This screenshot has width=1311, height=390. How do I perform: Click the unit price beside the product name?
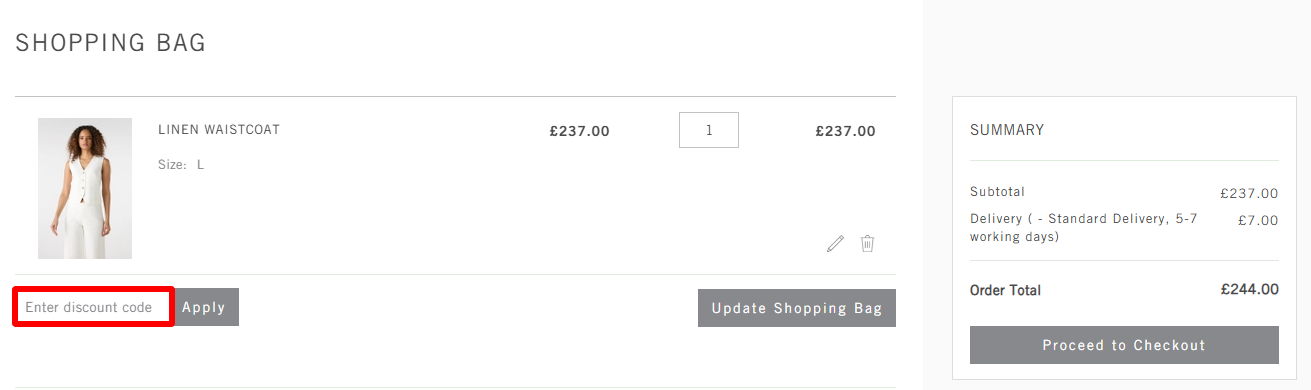579,131
